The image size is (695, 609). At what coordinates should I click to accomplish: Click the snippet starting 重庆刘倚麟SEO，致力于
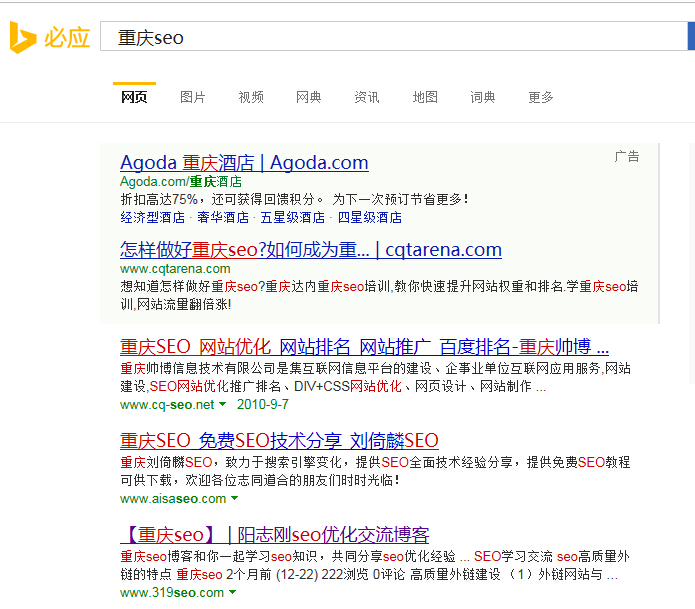click(x=375, y=472)
